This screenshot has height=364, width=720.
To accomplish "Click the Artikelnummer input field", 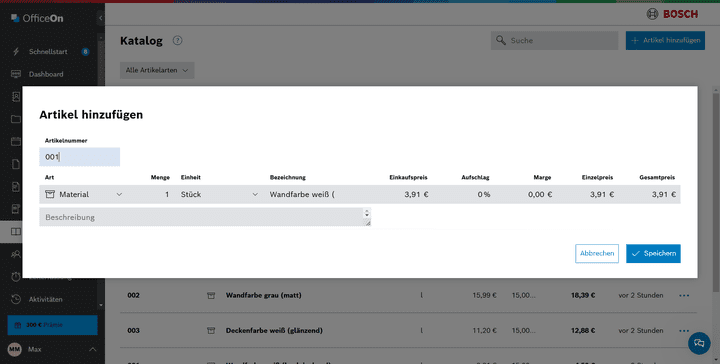I will pos(79,157).
